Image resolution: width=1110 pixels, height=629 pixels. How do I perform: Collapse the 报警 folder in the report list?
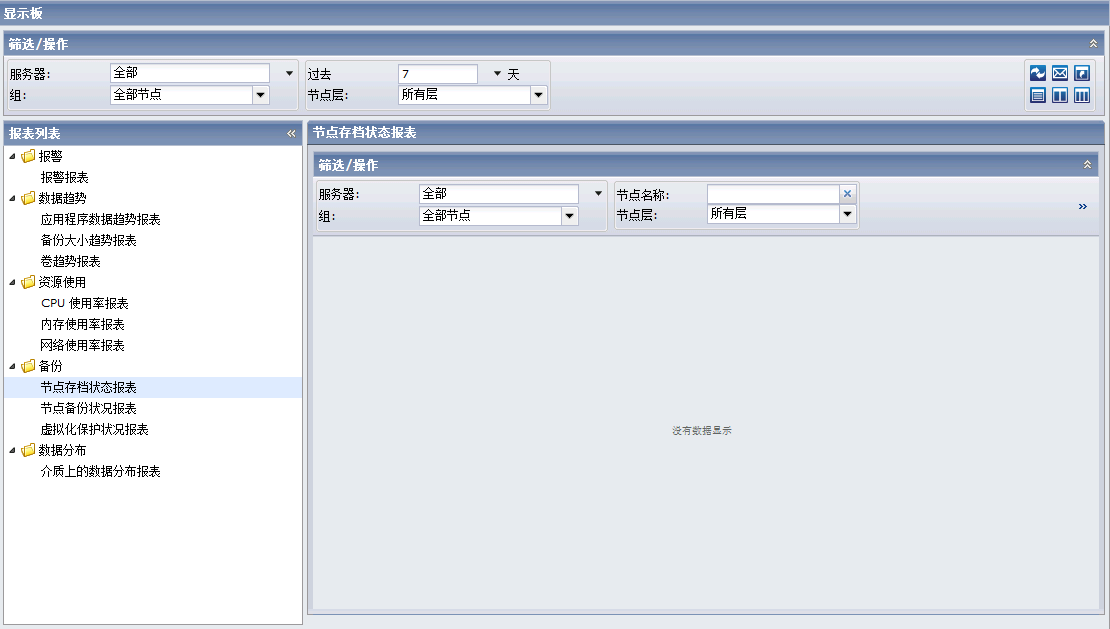tap(12, 156)
